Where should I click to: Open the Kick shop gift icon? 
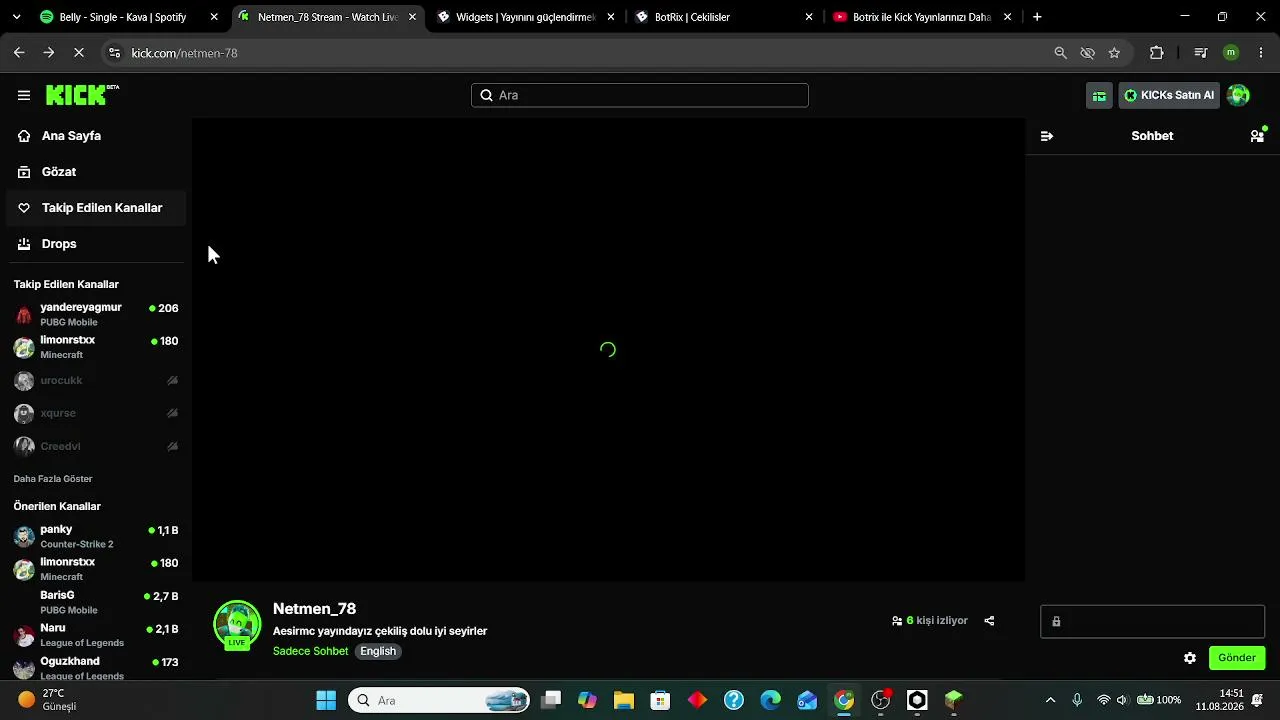click(x=1099, y=95)
